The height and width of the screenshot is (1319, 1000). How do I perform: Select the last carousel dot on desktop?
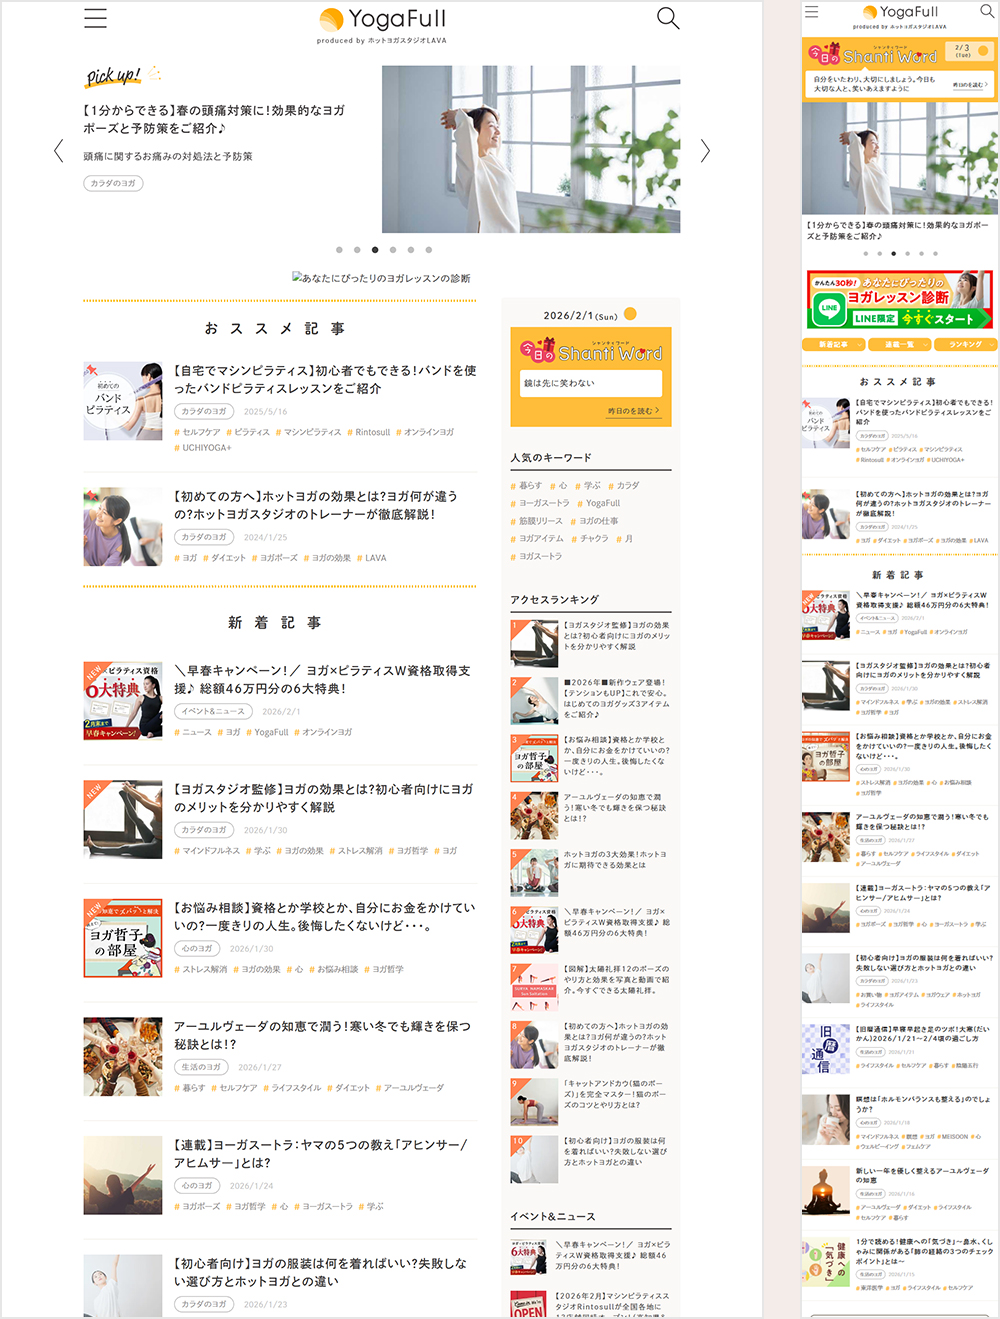[x=429, y=250]
